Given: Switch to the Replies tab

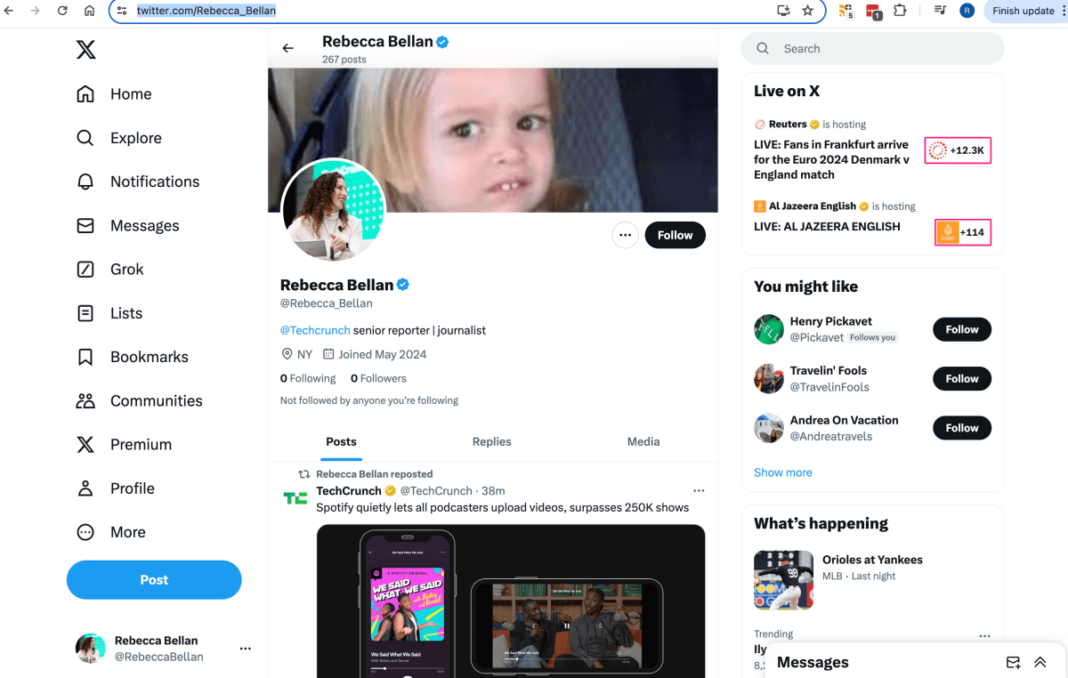Looking at the screenshot, I should 491,442.
